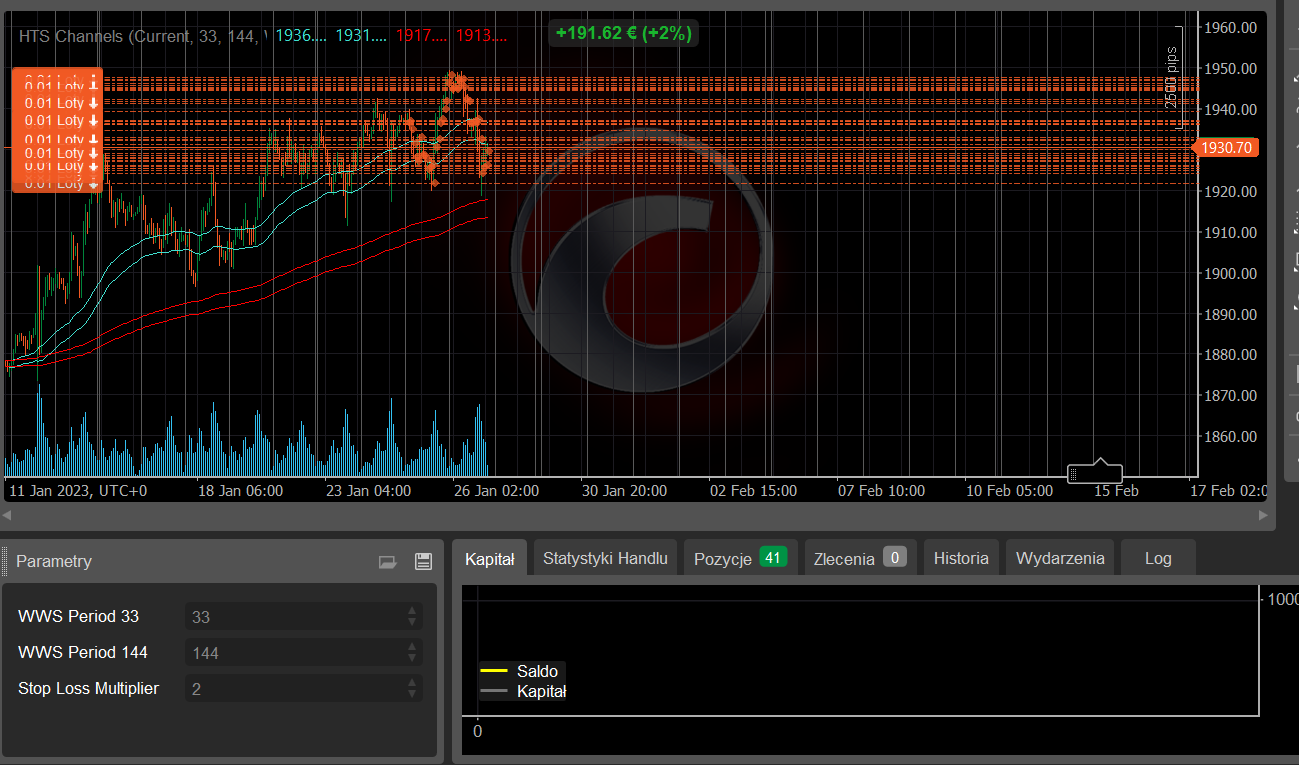Open the Pozycje tab with 41 positions
1299x765 pixels.
(x=739, y=558)
